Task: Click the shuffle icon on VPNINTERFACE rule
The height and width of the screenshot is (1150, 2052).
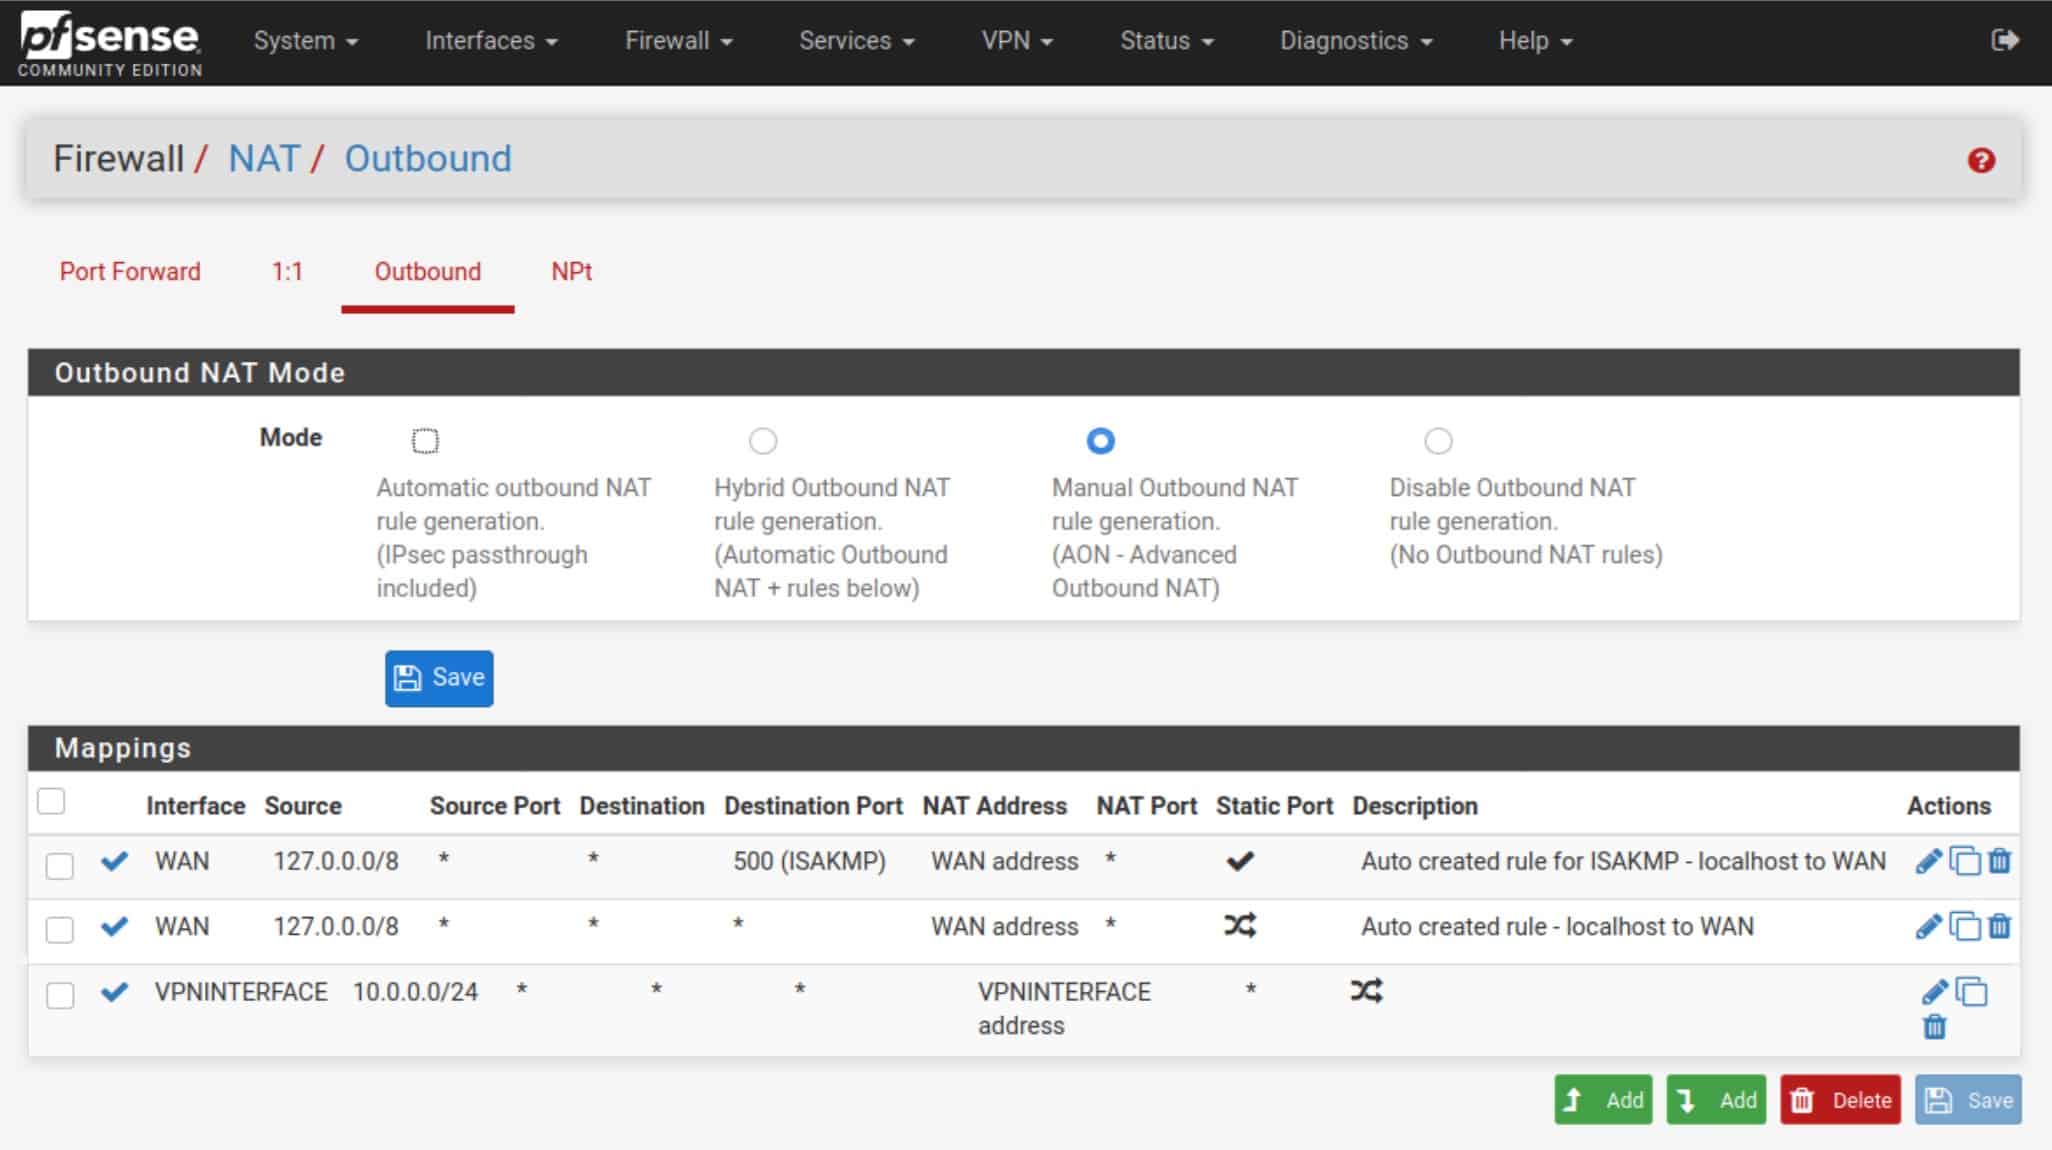Action: click(1366, 991)
